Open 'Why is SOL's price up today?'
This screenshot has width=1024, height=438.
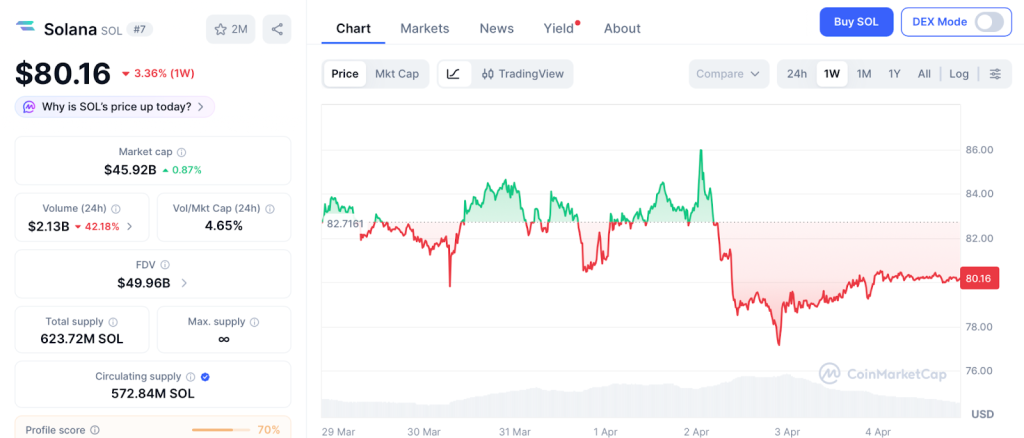(115, 107)
